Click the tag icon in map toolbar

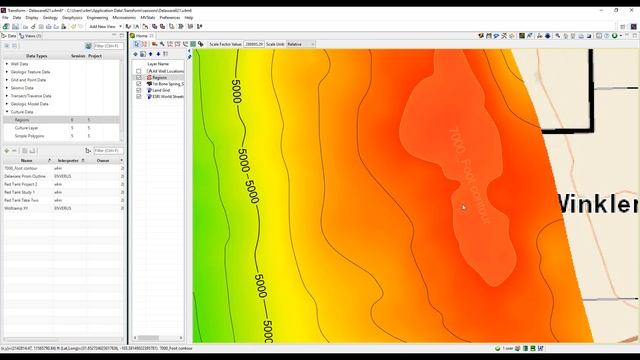pyautogui.click(x=201, y=44)
